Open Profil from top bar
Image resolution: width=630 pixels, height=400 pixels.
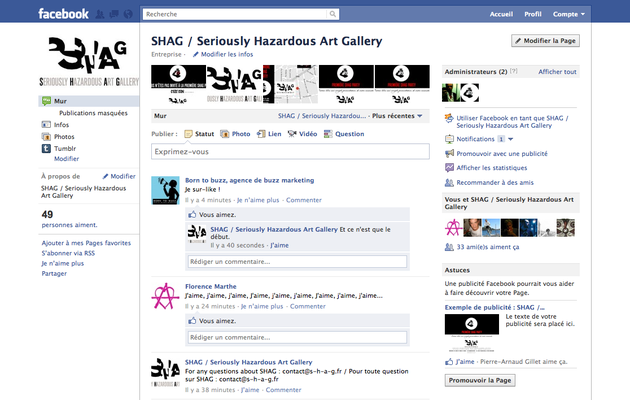point(533,14)
